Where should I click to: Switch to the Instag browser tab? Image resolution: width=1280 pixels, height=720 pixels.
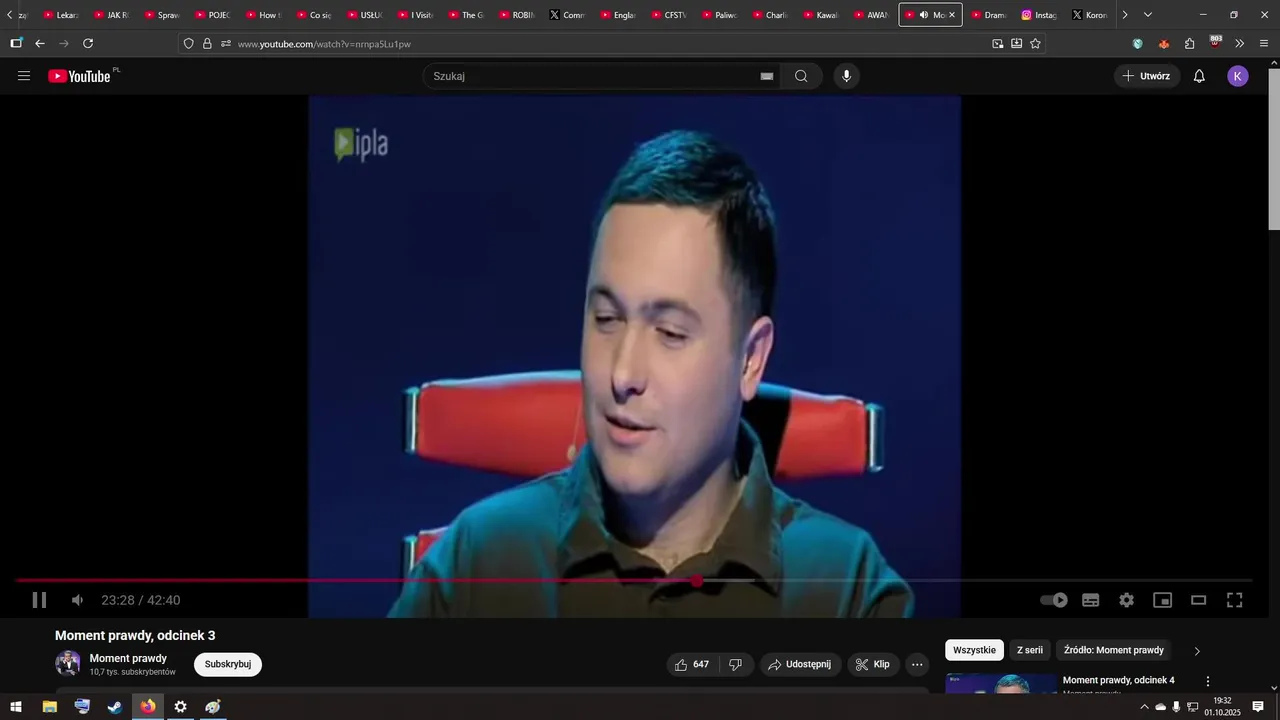(x=1040, y=15)
